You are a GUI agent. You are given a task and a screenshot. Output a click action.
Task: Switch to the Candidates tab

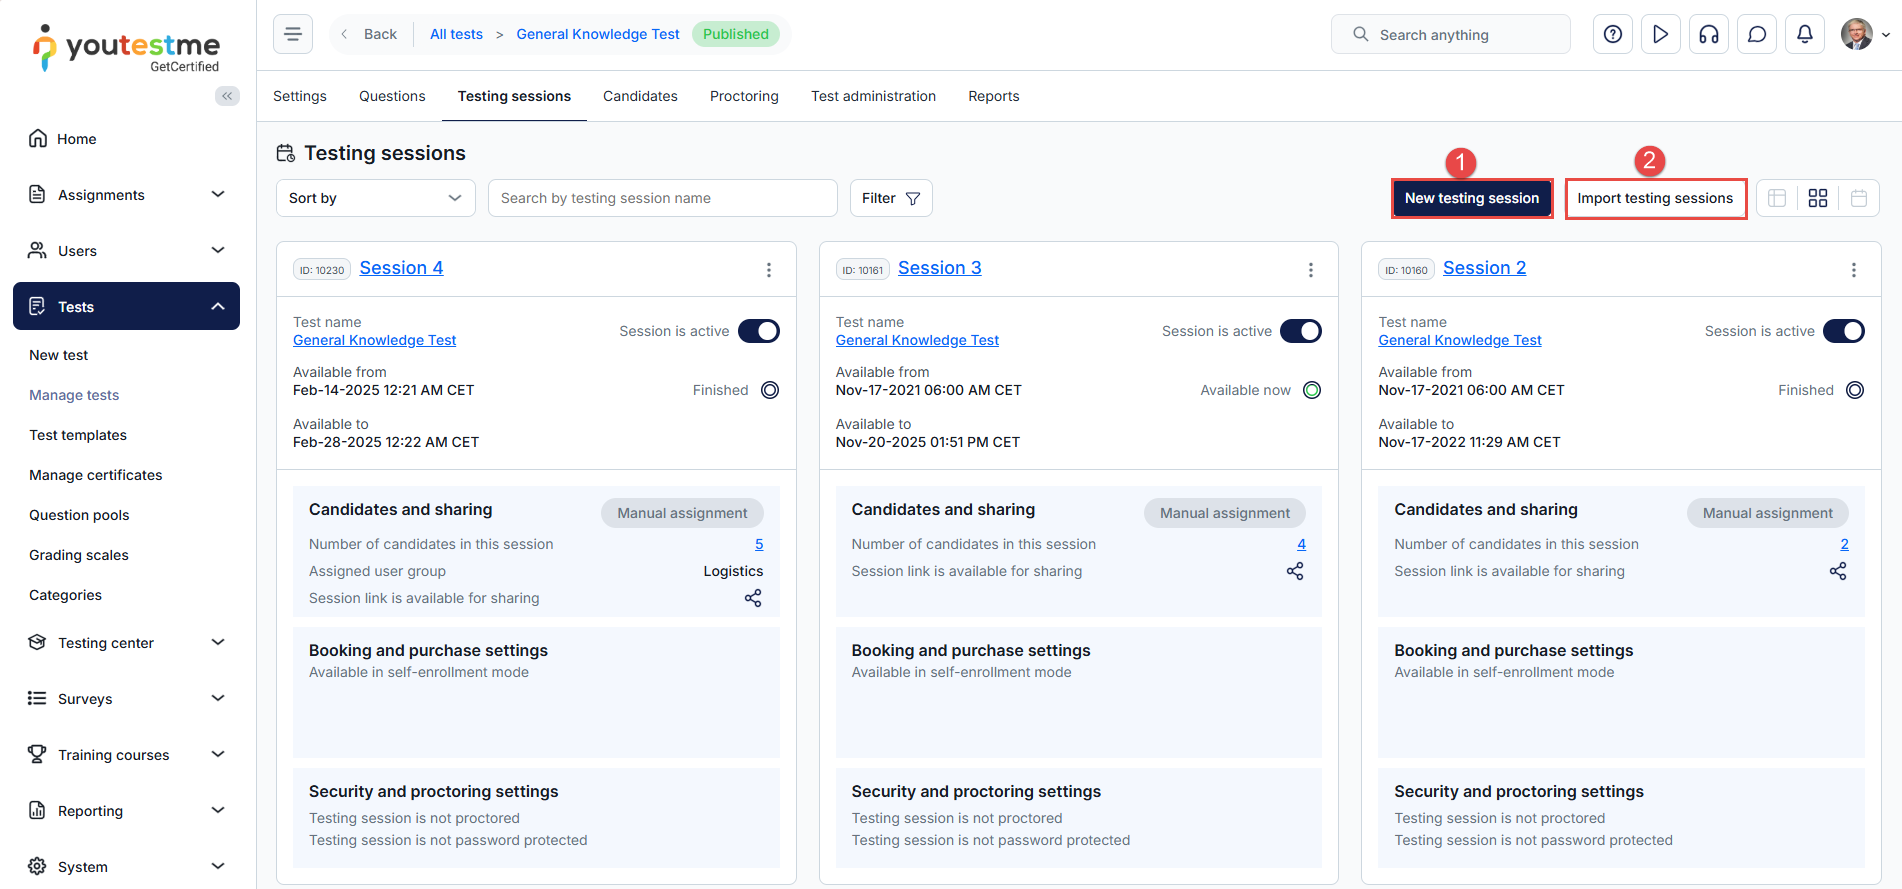pyautogui.click(x=640, y=96)
